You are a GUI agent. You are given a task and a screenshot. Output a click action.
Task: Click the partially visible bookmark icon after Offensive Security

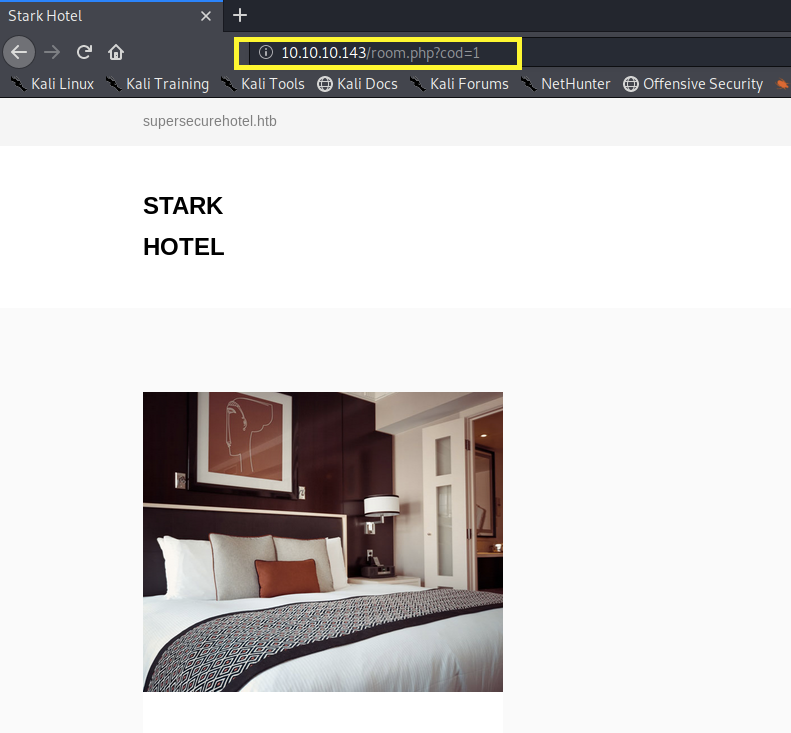point(782,84)
